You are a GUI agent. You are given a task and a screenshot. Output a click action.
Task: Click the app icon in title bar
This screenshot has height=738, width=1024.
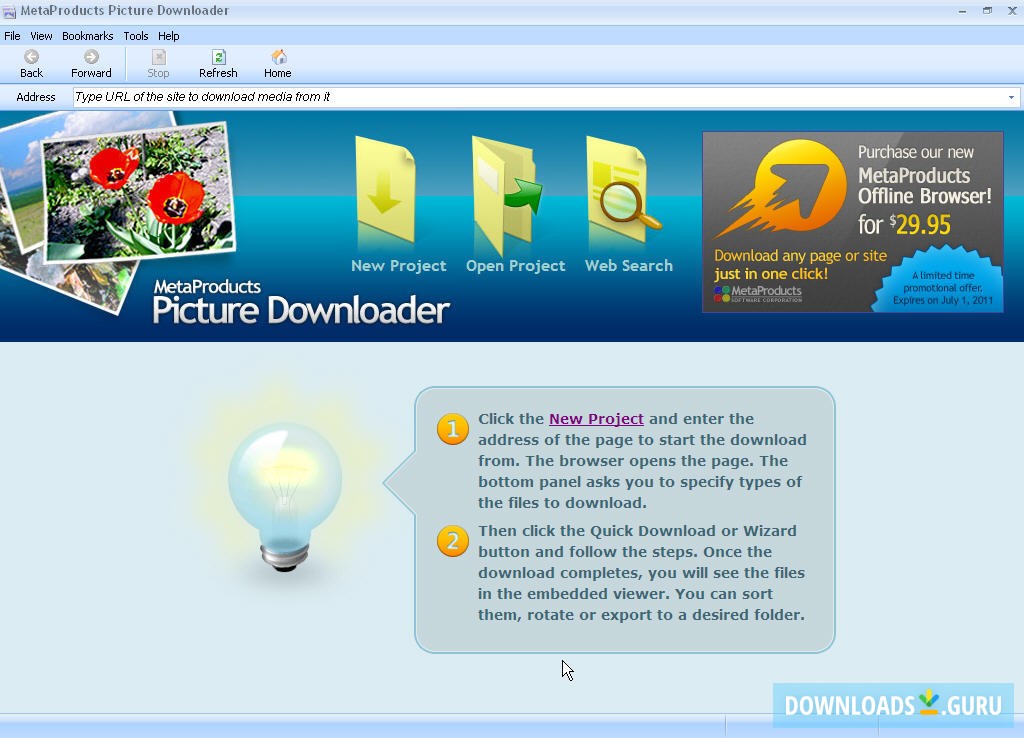pos(9,12)
